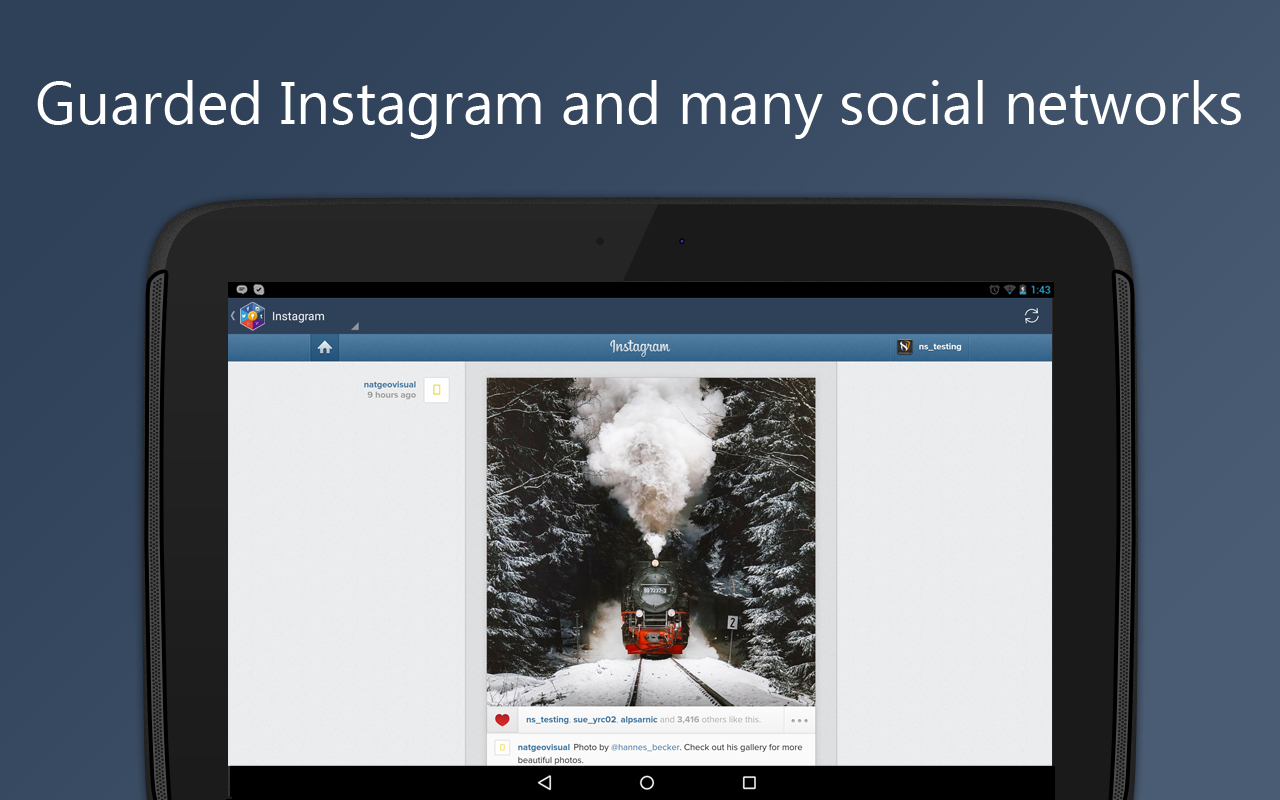Viewport: 1280px width, 800px height.
Task: Open the Recents square navigation button
Action: click(x=748, y=782)
